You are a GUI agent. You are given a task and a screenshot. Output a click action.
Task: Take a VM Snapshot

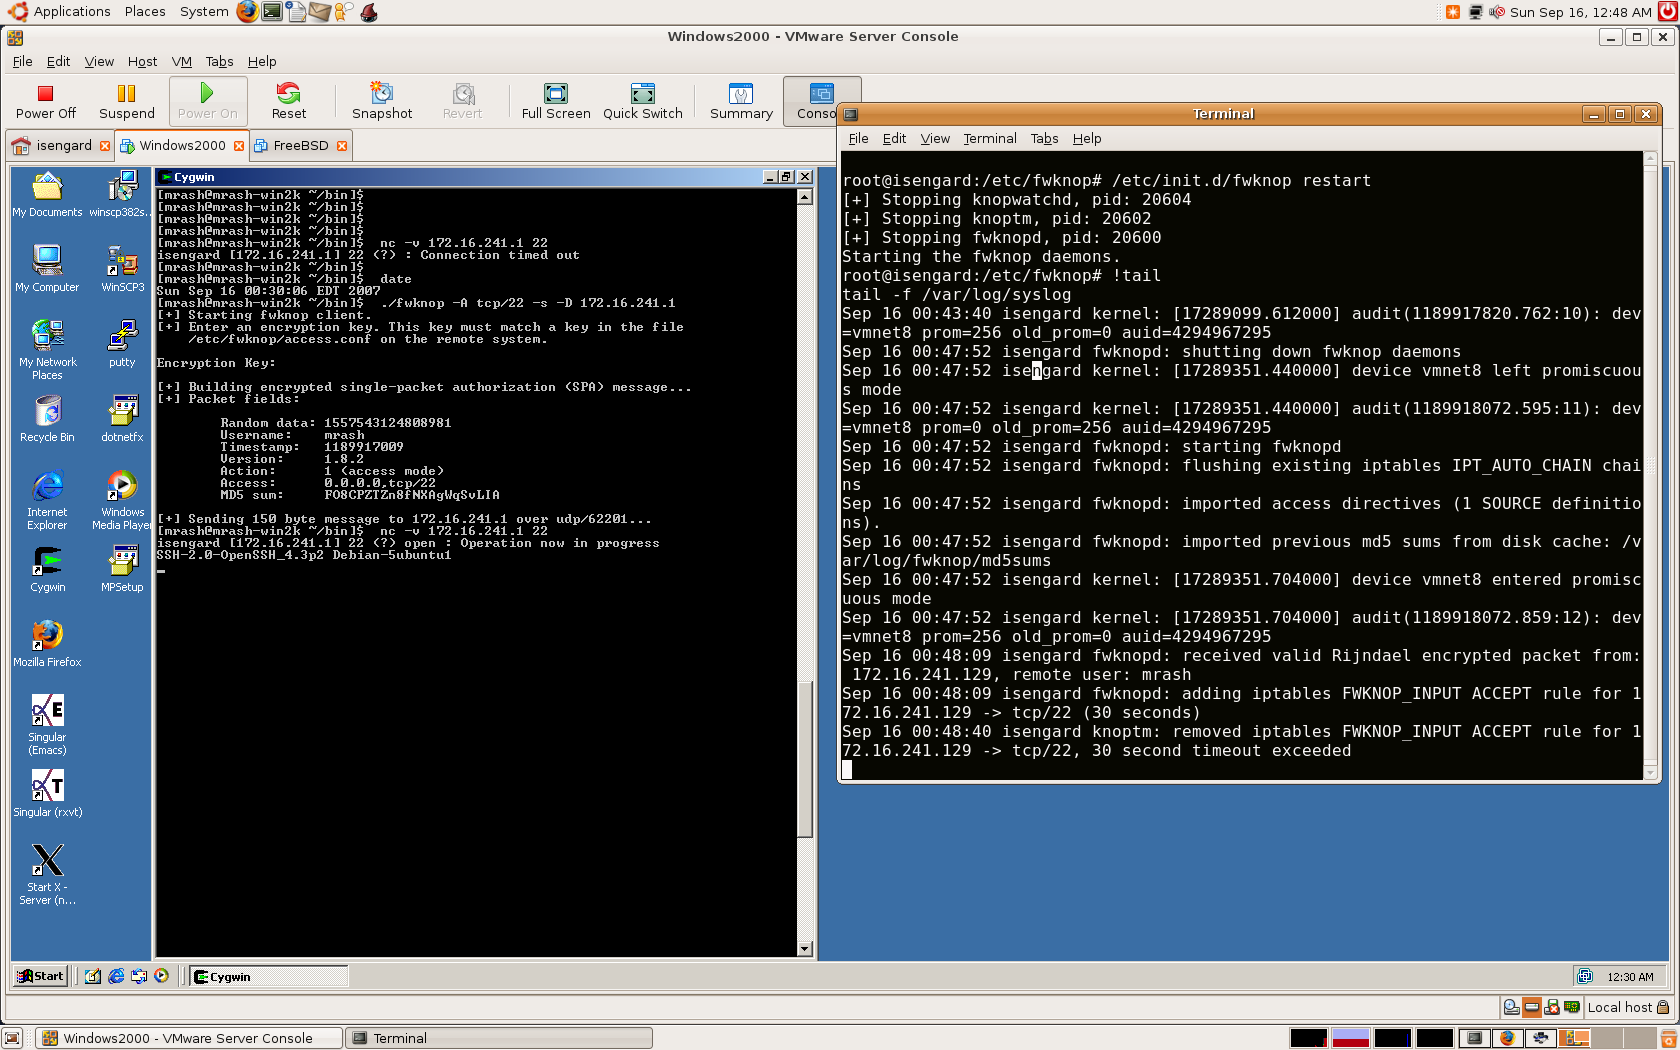coord(381,101)
